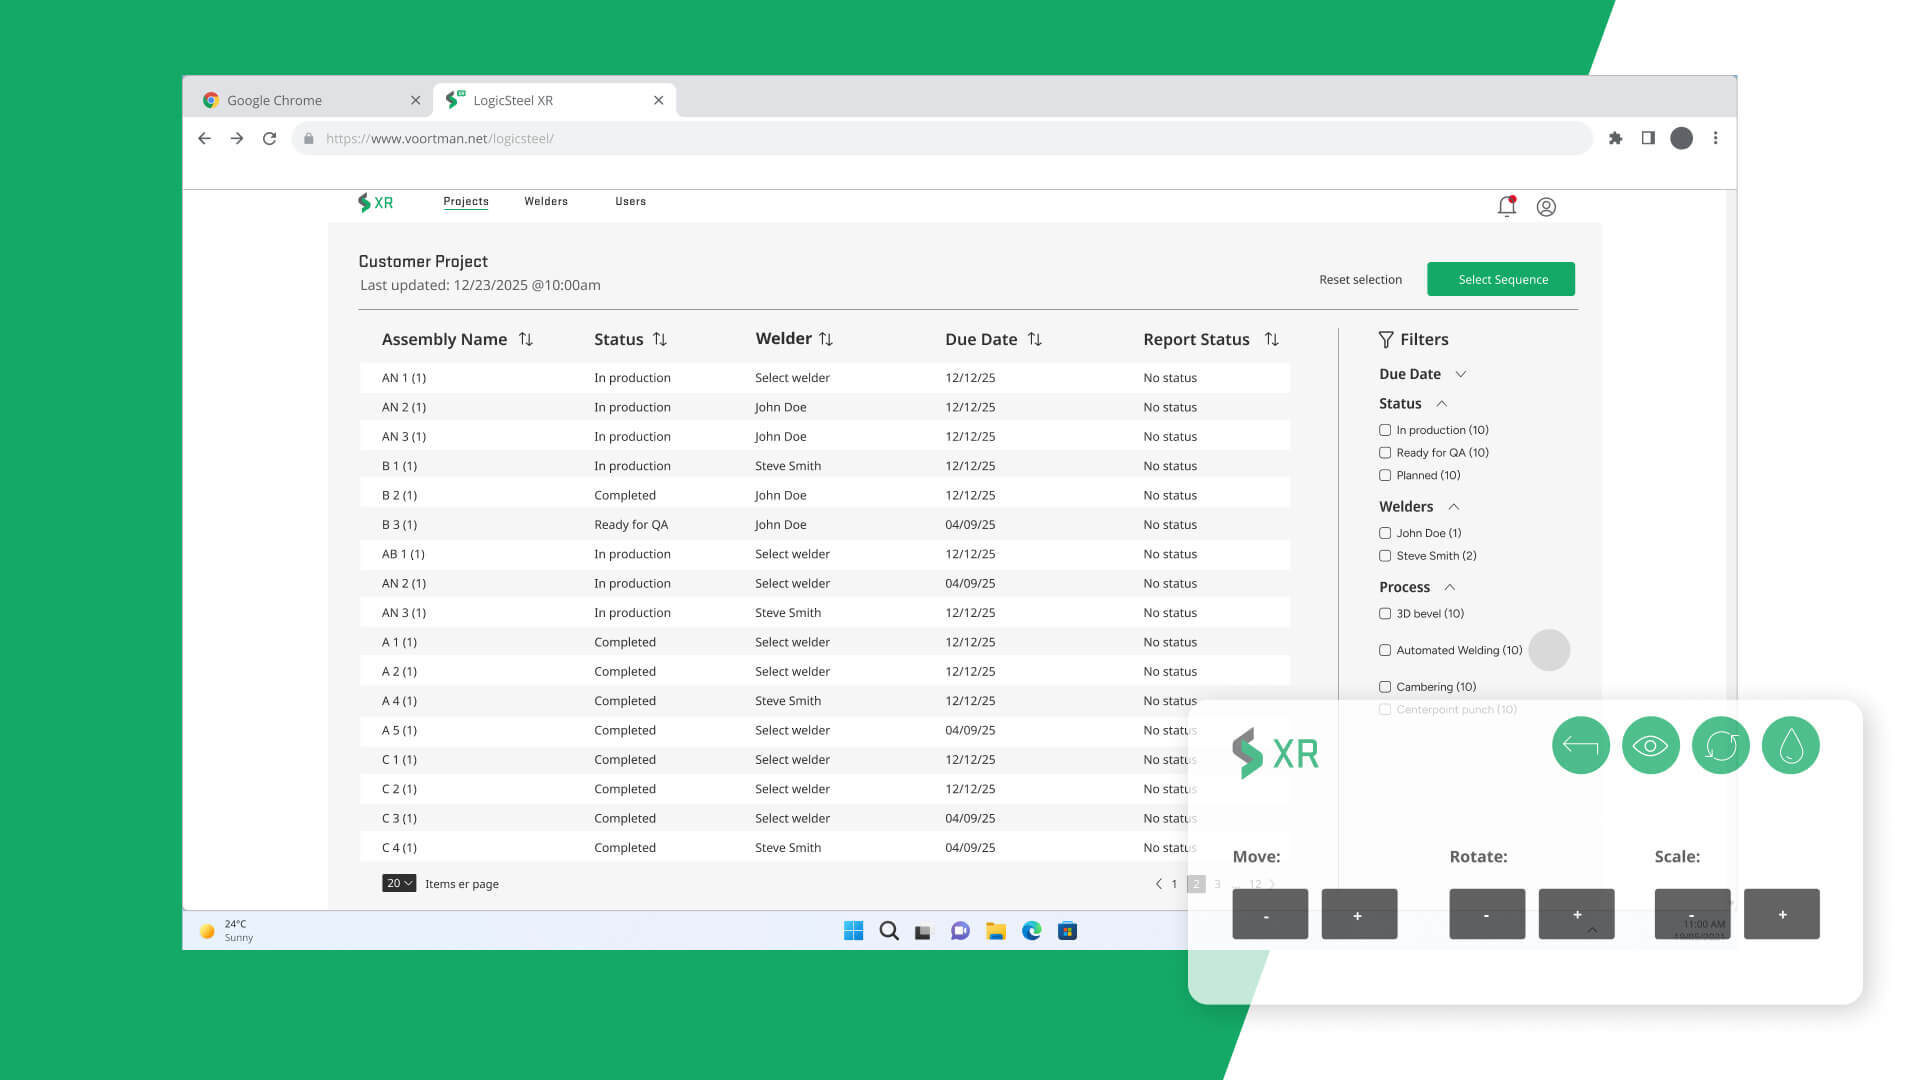Check the Steve Smith (2) filter

coord(1385,556)
